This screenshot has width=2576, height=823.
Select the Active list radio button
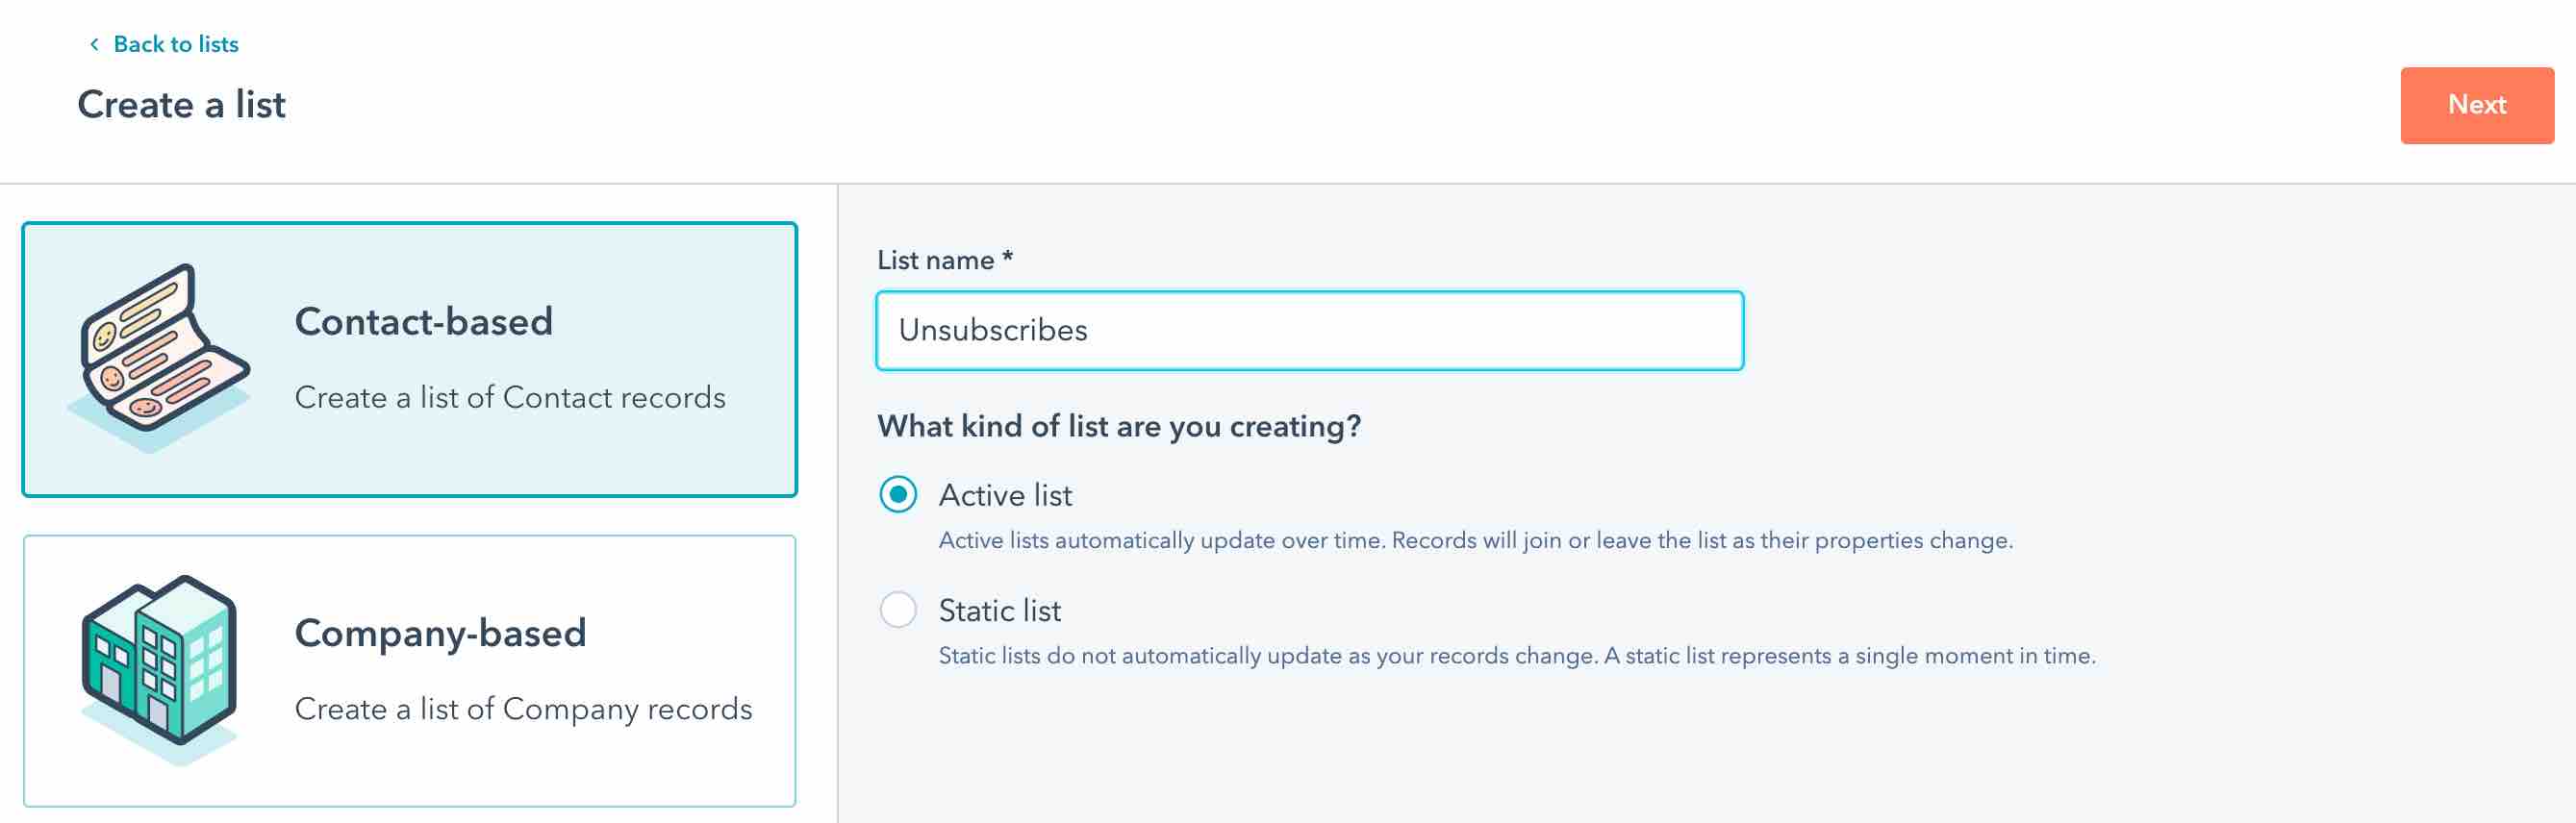[897, 494]
